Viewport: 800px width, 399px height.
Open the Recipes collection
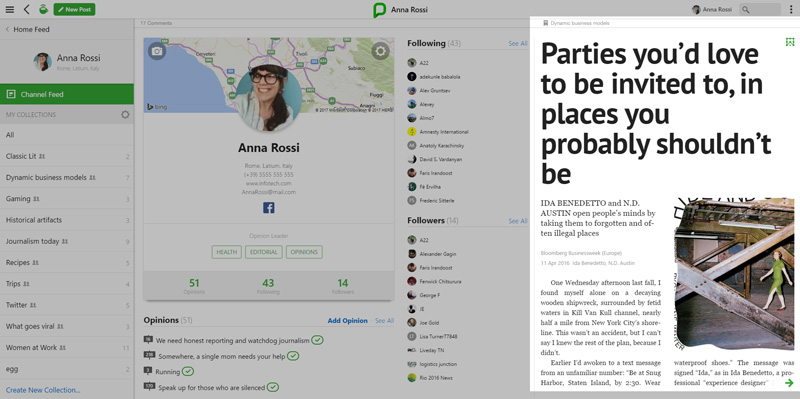coord(67,262)
